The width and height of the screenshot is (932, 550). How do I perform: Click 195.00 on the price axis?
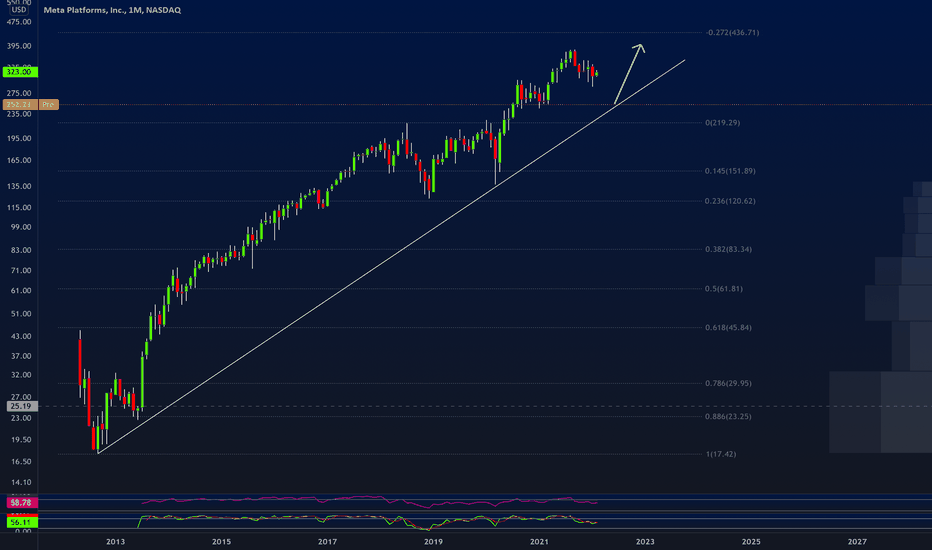19,139
